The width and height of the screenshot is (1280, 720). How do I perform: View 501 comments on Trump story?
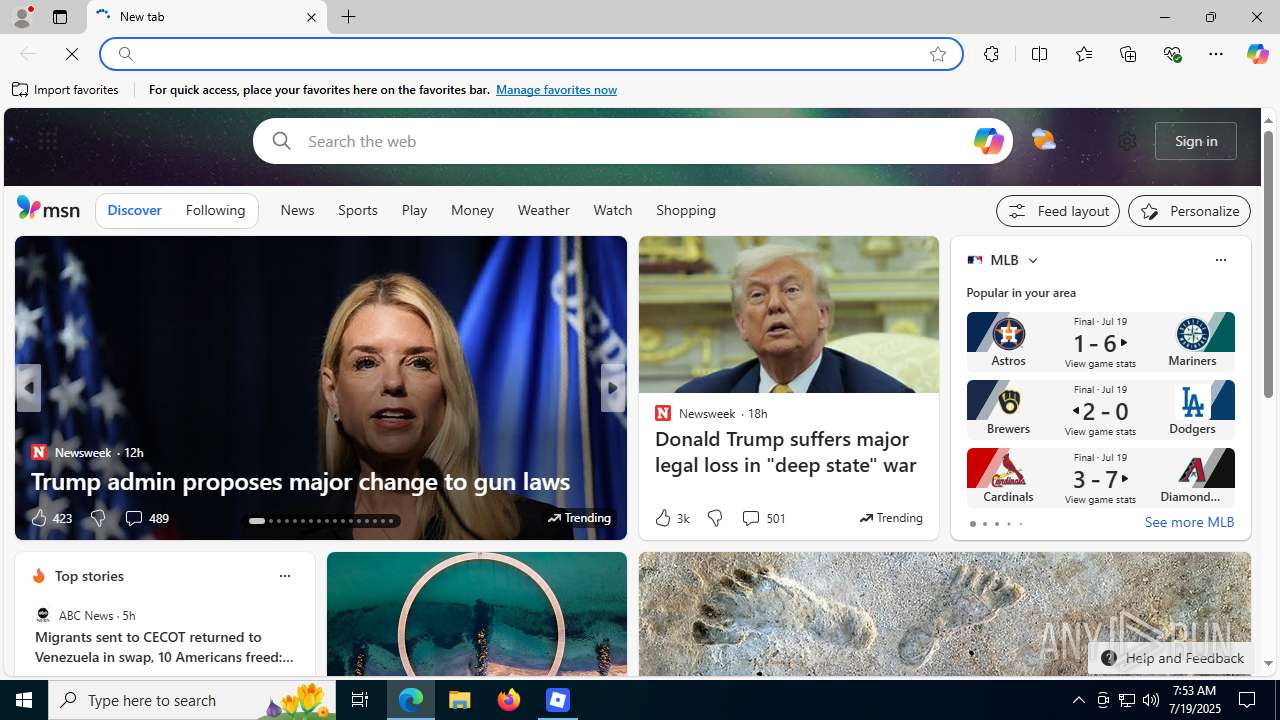[x=763, y=518]
